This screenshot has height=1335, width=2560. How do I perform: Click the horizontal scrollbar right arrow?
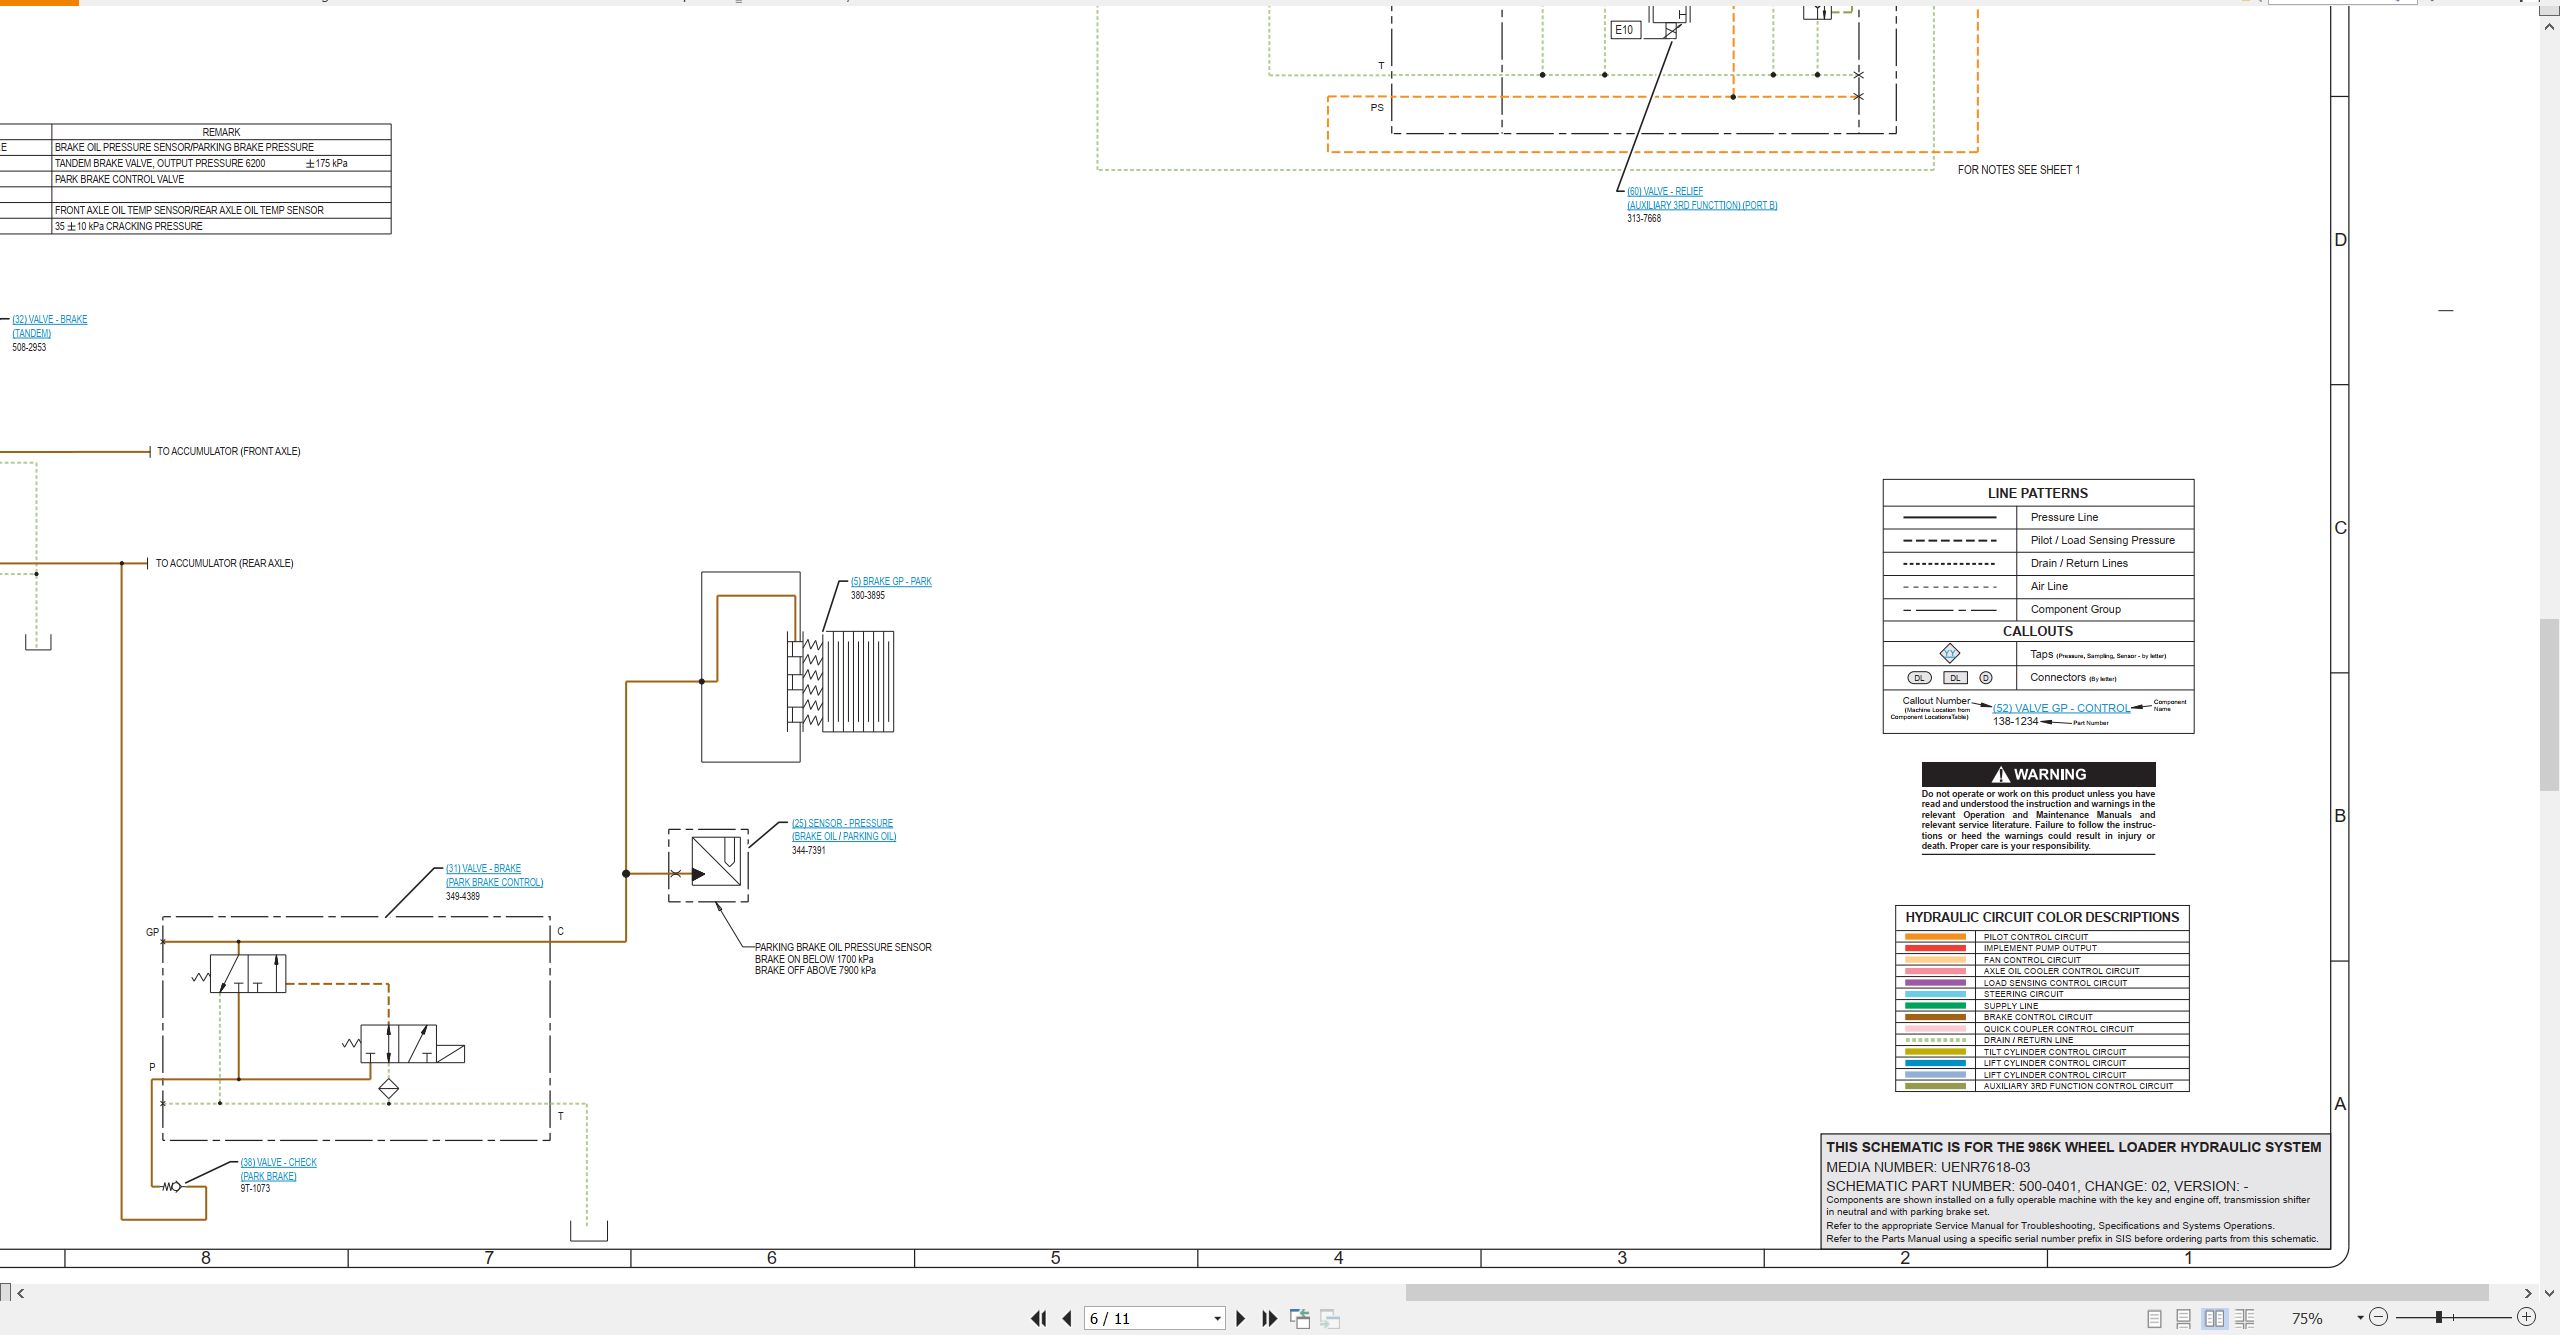tap(2527, 1293)
